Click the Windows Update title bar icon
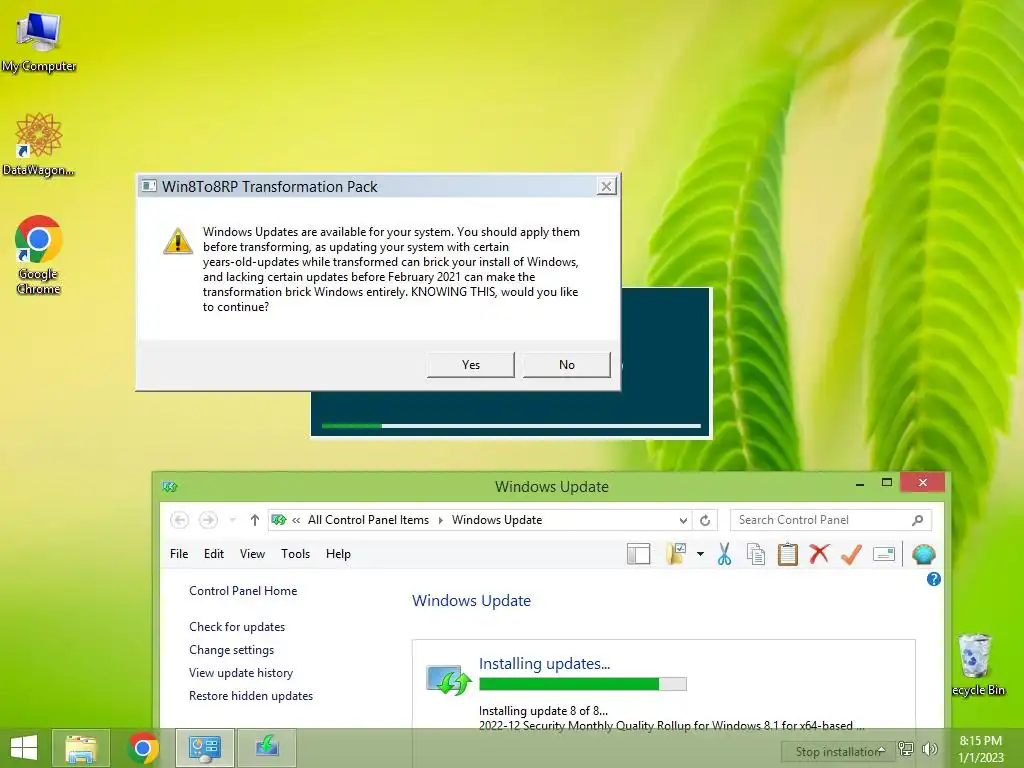Screen dimensions: 1024x768 [x=170, y=487]
